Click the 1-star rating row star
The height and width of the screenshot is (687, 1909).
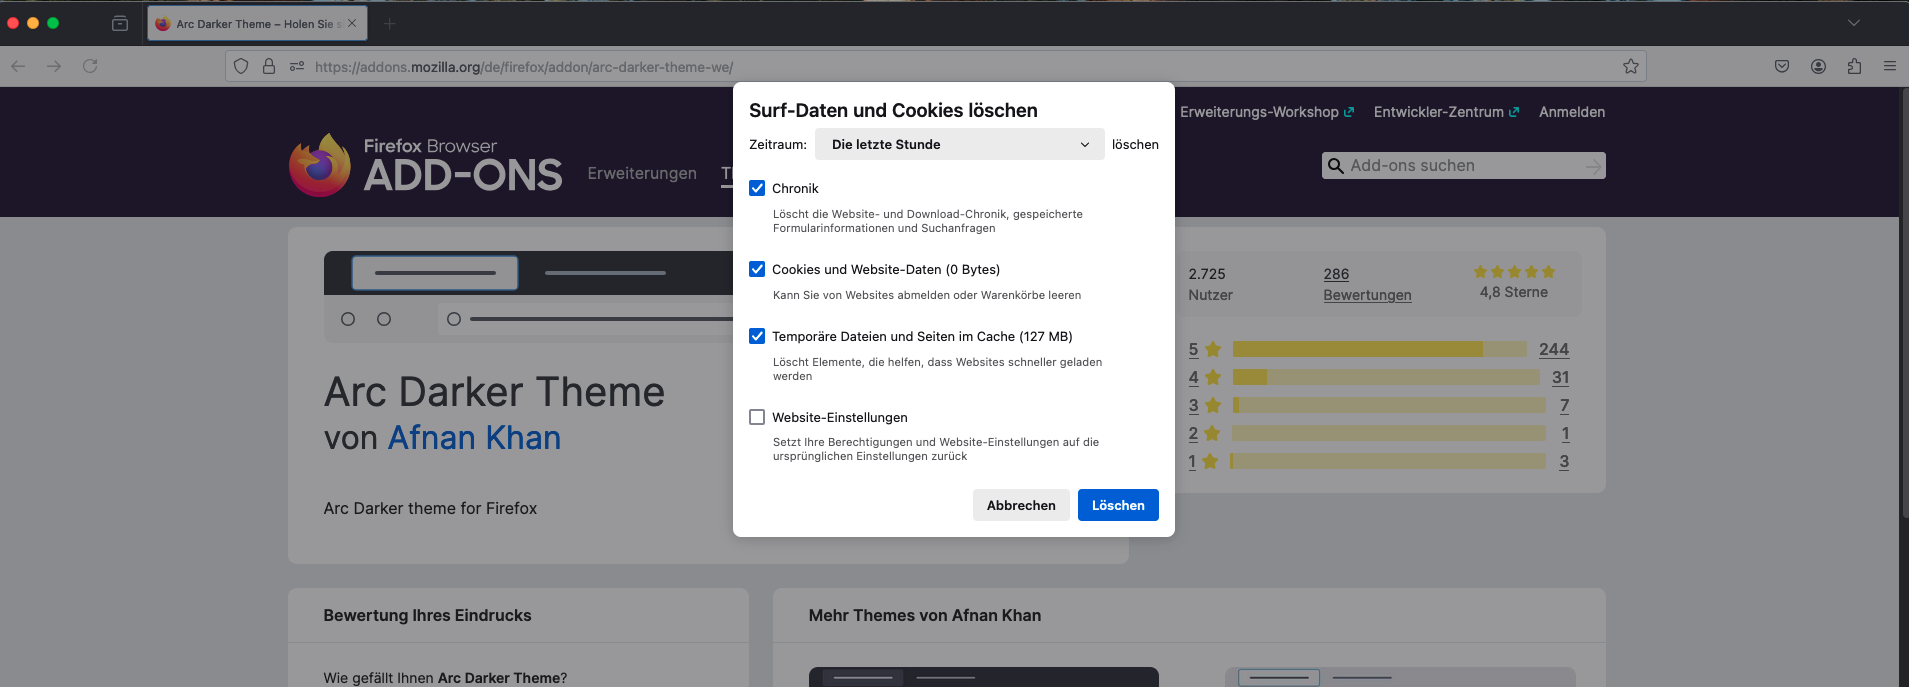coord(1210,461)
